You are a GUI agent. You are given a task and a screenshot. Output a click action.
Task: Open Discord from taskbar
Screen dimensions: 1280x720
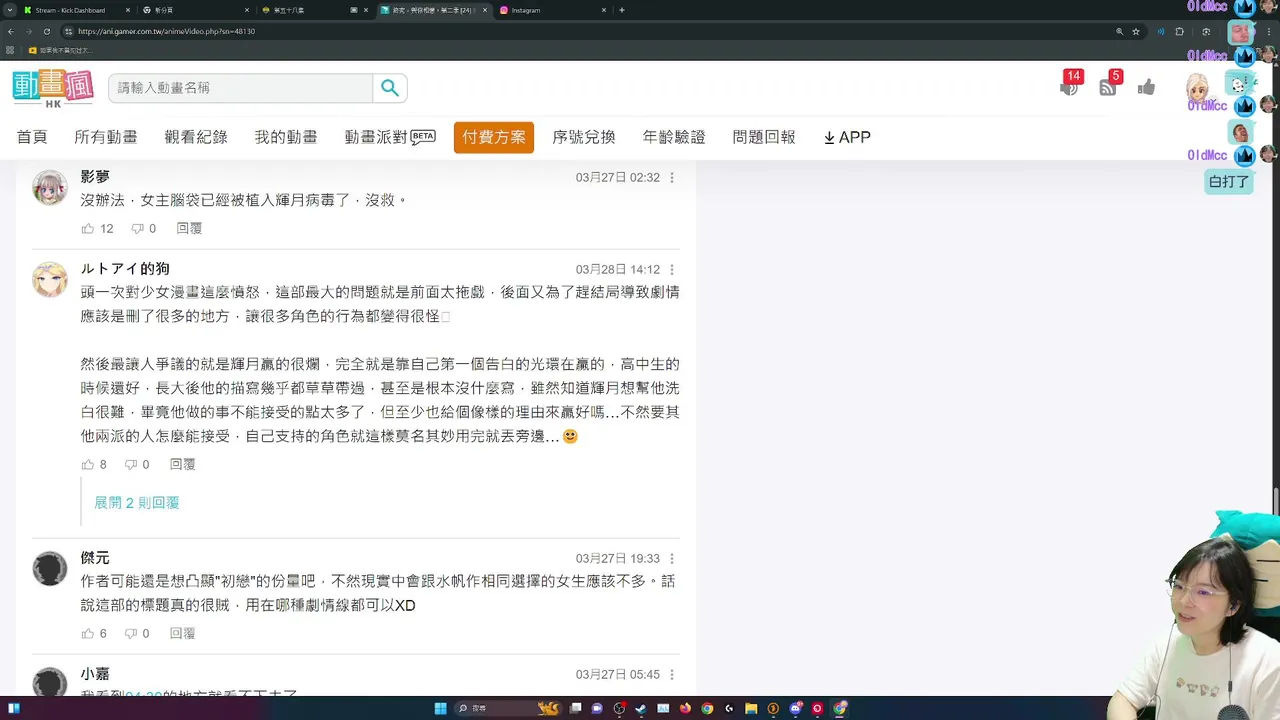pyautogui.click(x=795, y=708)
